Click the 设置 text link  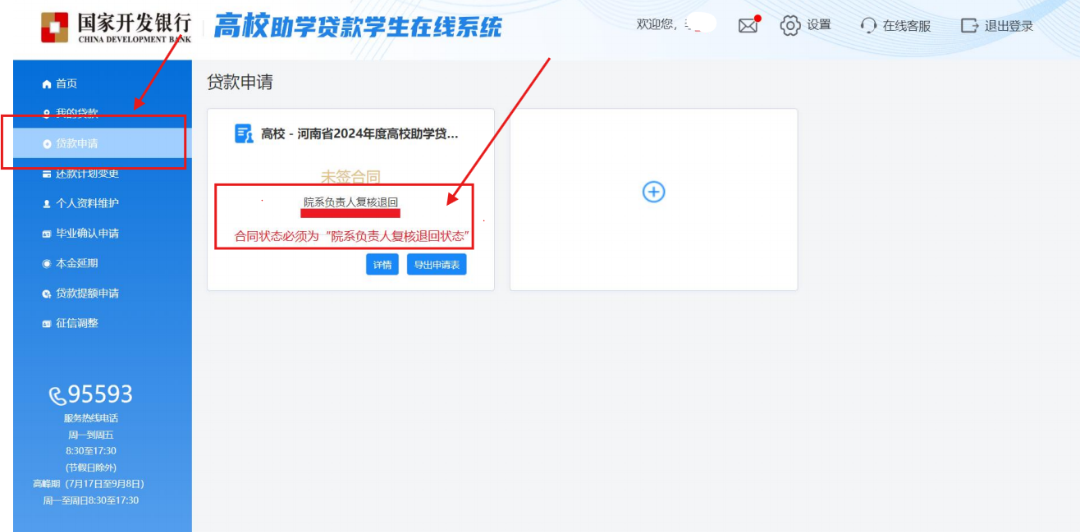(x=819, y=25)
